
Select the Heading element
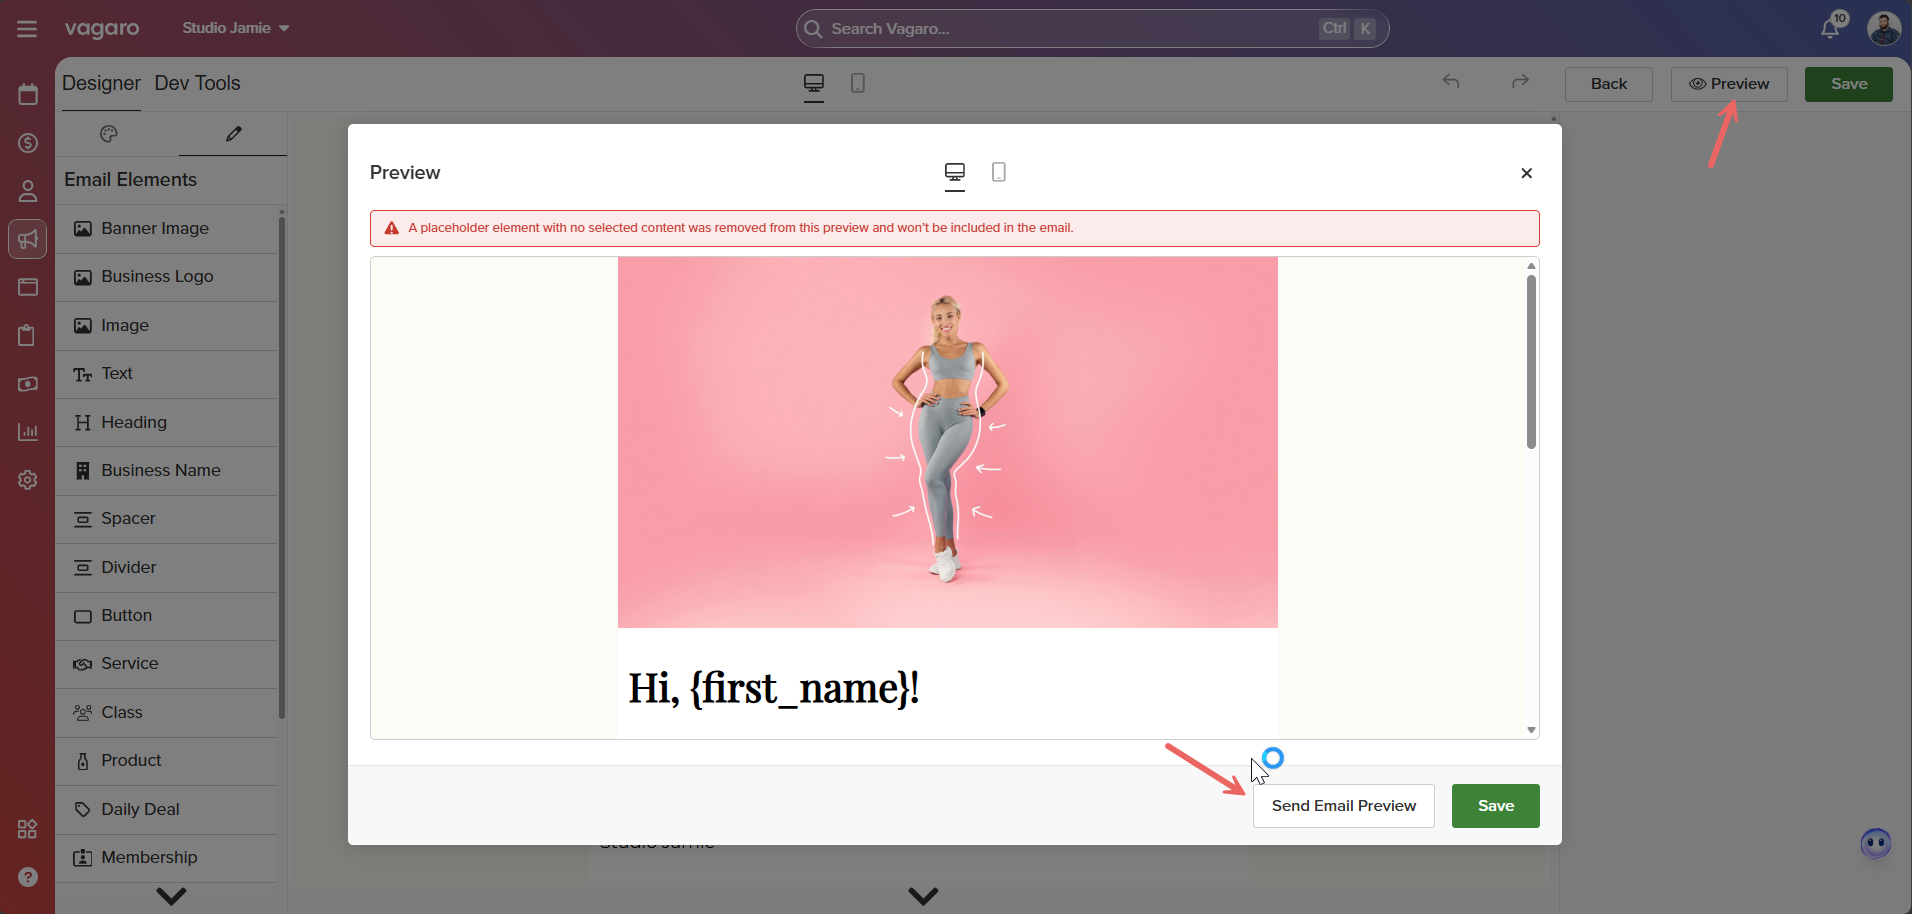166,423
